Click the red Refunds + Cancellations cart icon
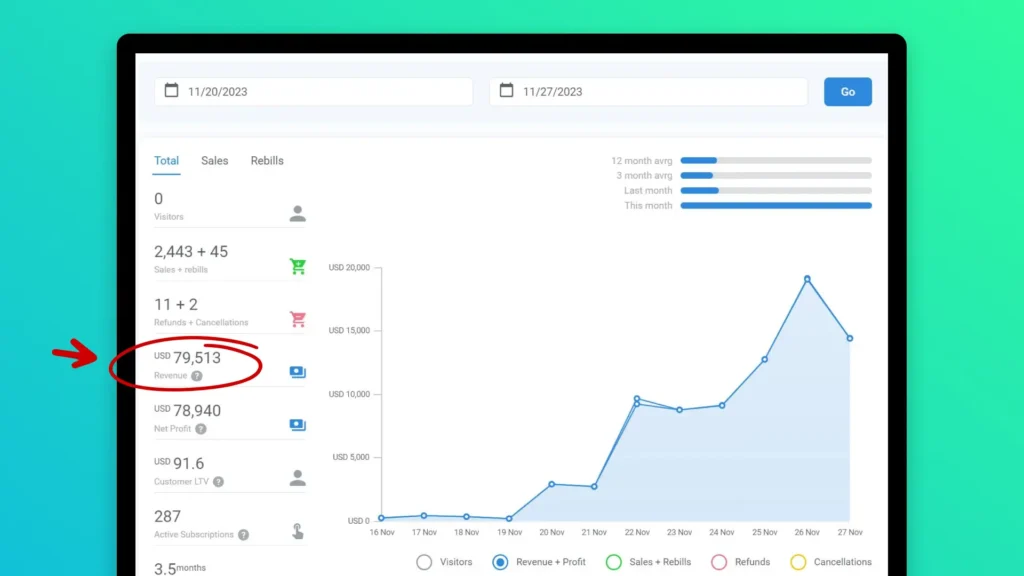This screenshot has height=576, width=1024. click(297, 320)
